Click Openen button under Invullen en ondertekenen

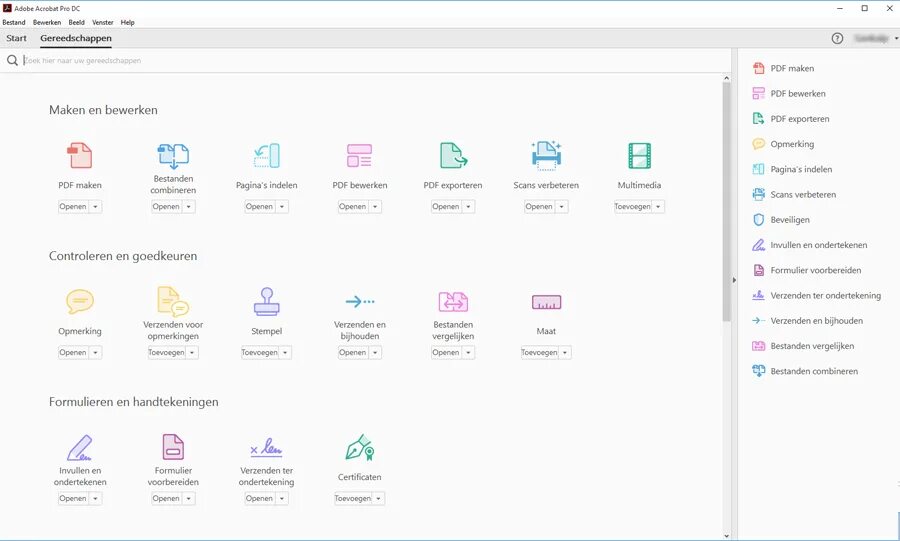pyautogui.click(x=73, y=499)
